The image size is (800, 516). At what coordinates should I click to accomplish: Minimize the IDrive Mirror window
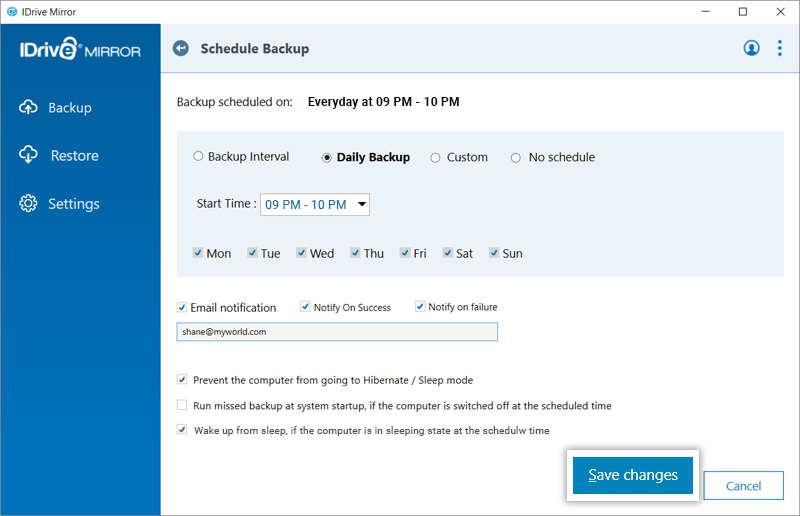click(x=706, y=12)
